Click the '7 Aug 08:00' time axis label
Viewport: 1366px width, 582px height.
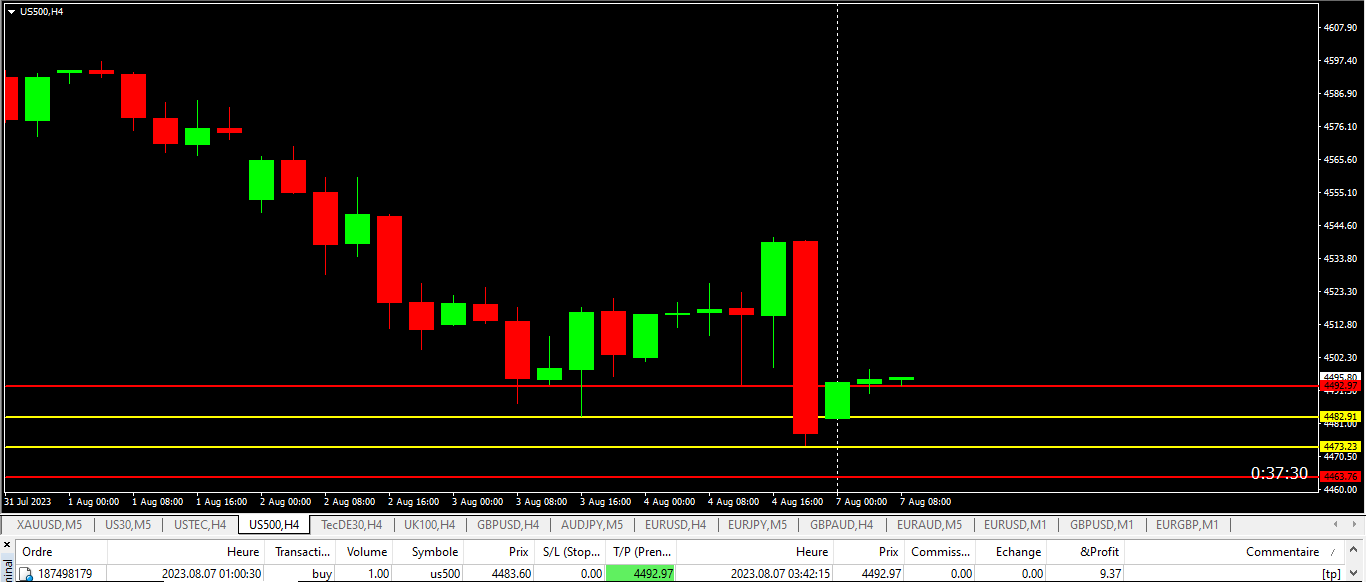(x=926, y=502)
